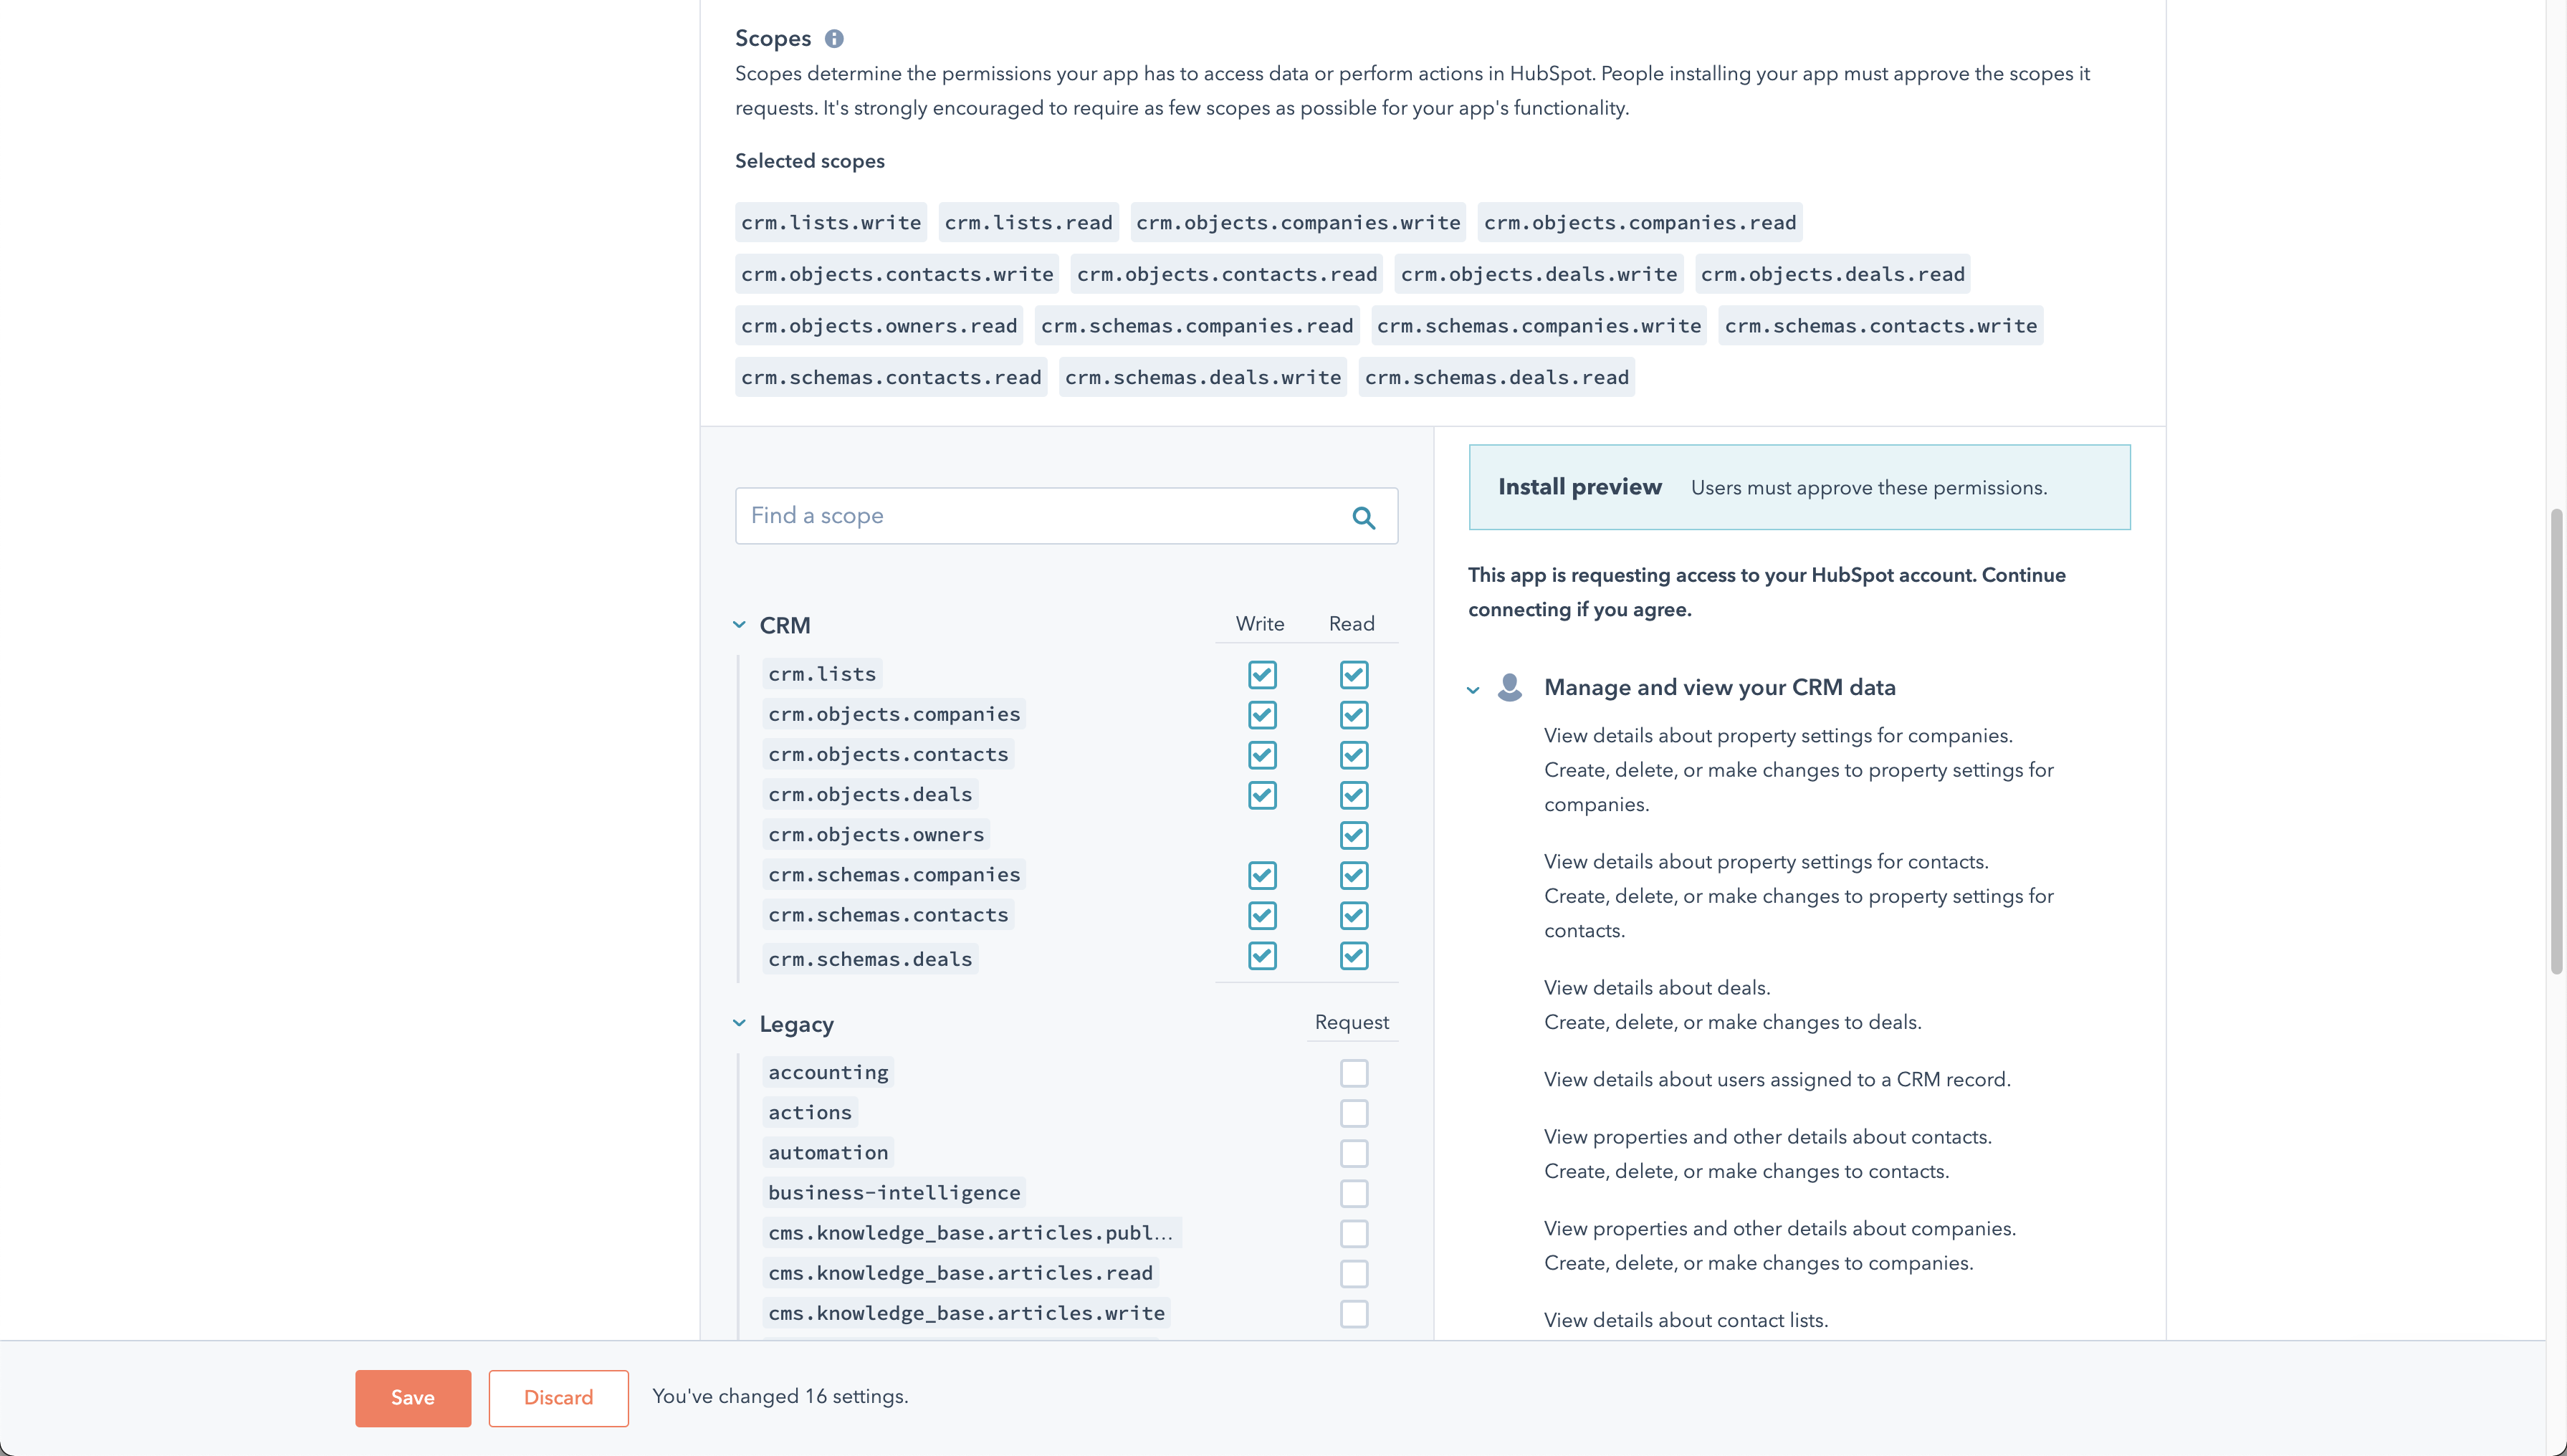Click the Read column header
The height and width of the screenshot is (1456, 2567).
pyautogui.click(x=1352, y=624)
